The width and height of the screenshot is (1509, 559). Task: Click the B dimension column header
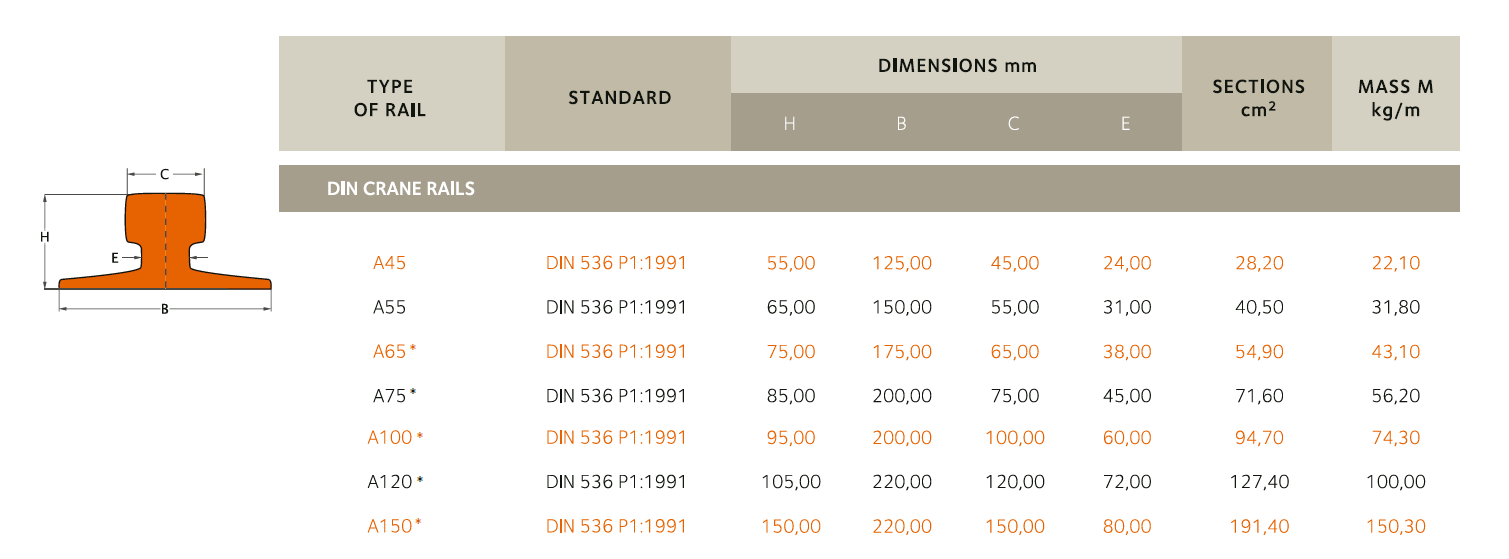901,125
